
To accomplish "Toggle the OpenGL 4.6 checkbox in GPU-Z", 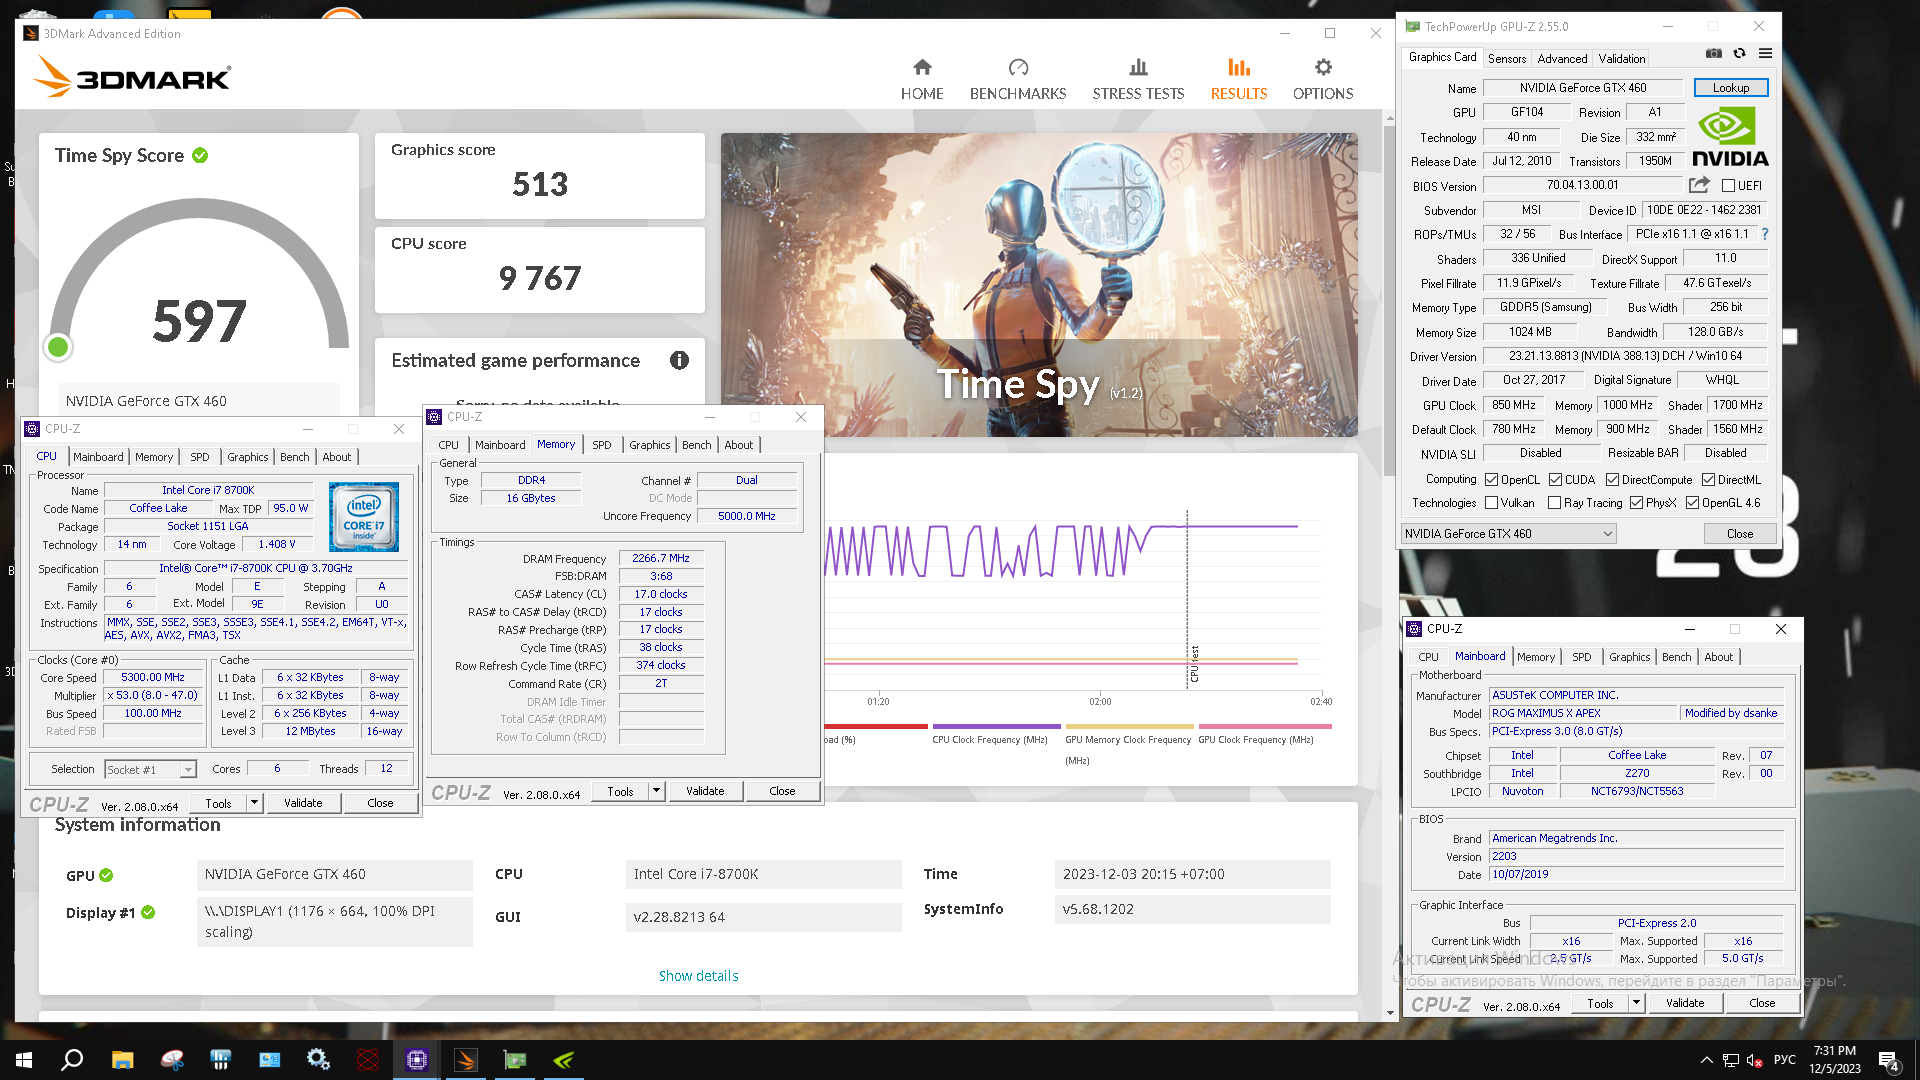I will 1693,503.
